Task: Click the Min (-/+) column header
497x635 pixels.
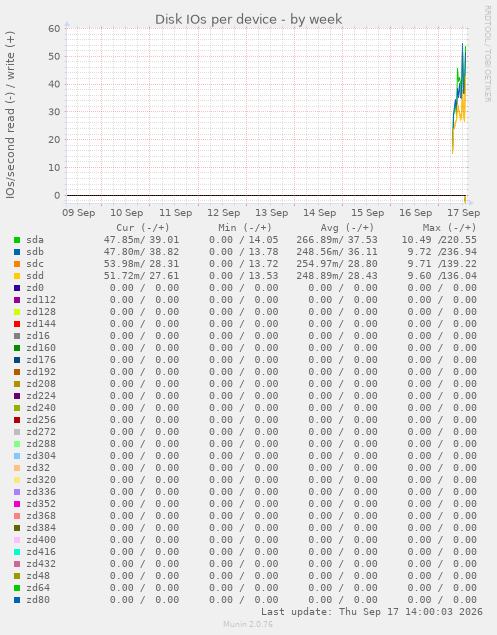Action: 245,228
